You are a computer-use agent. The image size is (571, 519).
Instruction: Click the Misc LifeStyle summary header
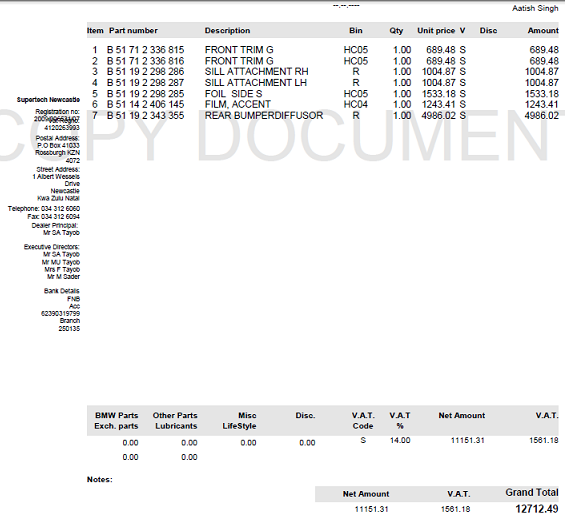coord(240,421)
